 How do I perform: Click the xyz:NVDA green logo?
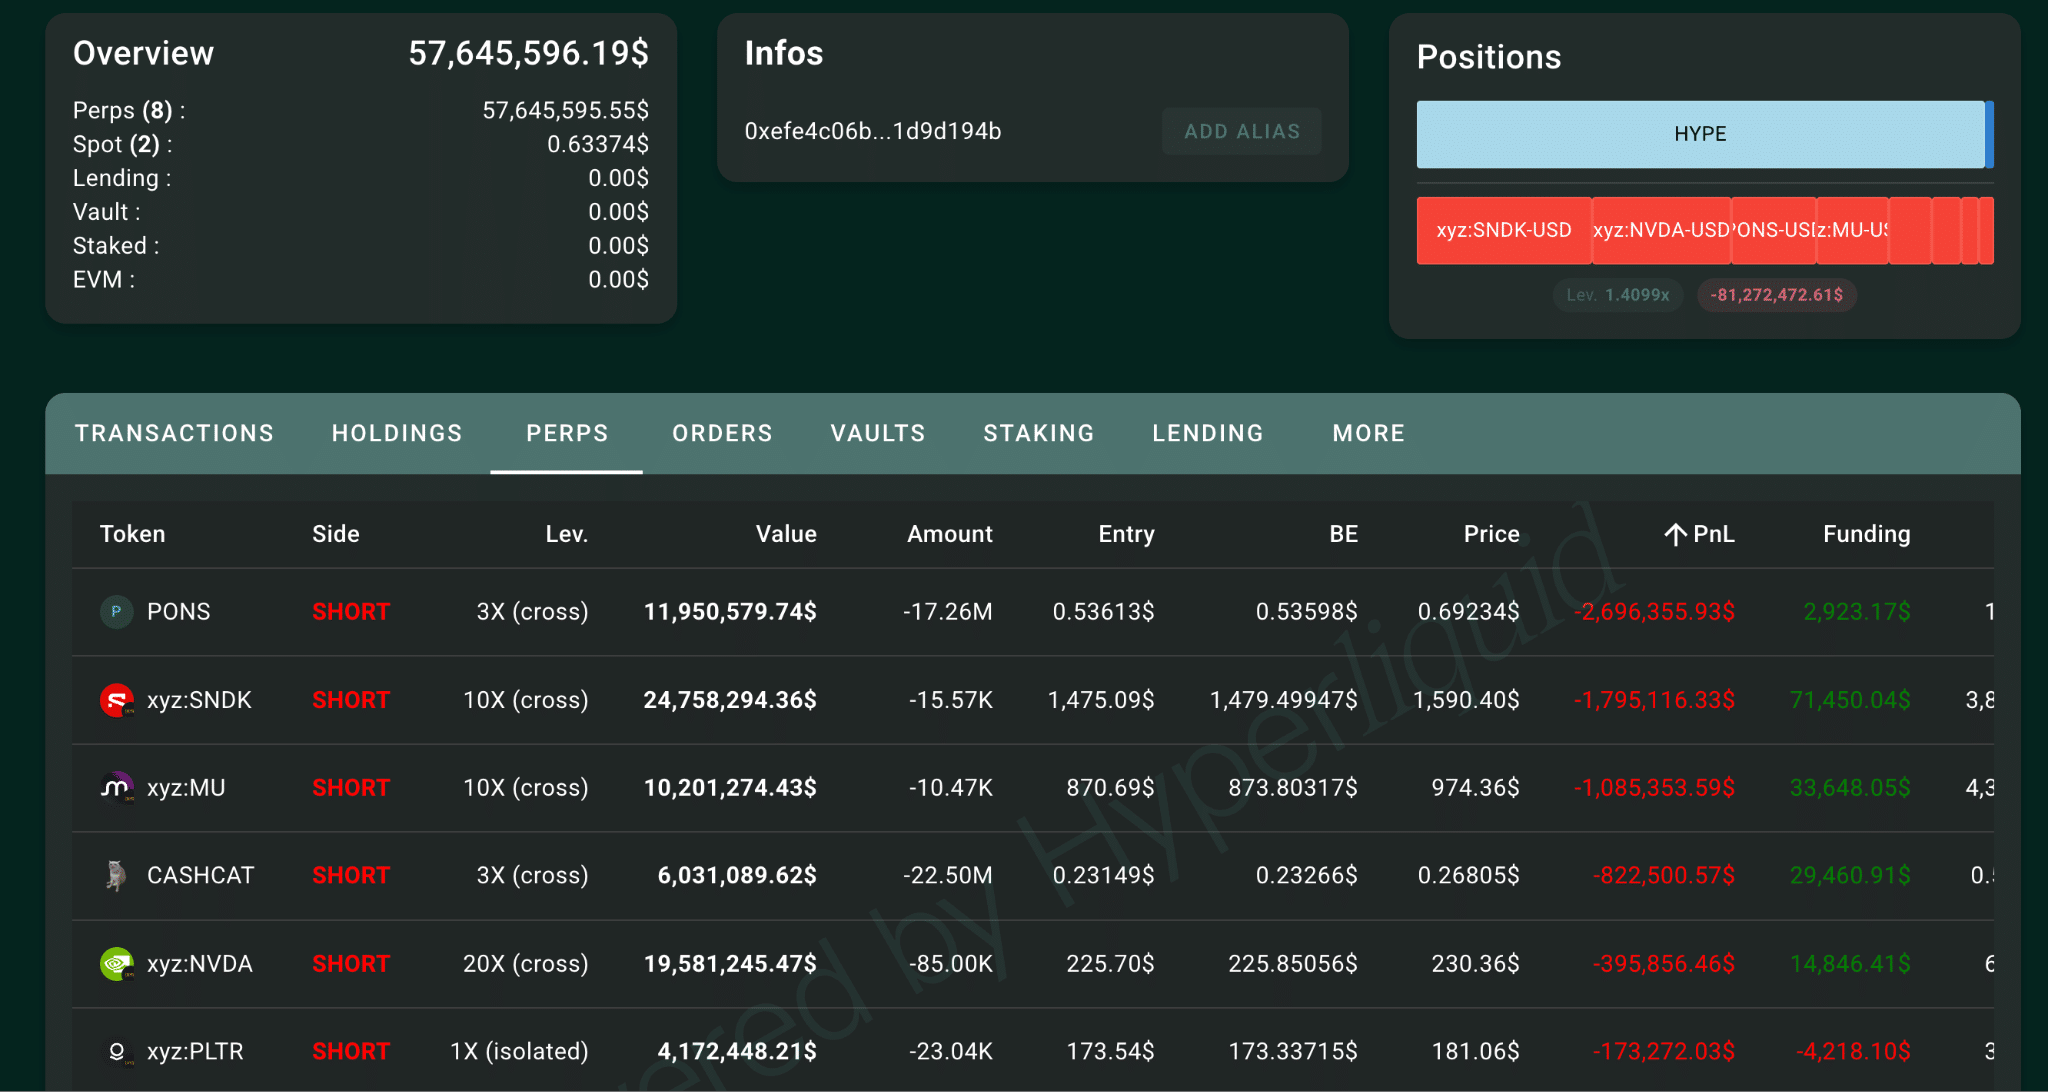(x=117, y=964)
